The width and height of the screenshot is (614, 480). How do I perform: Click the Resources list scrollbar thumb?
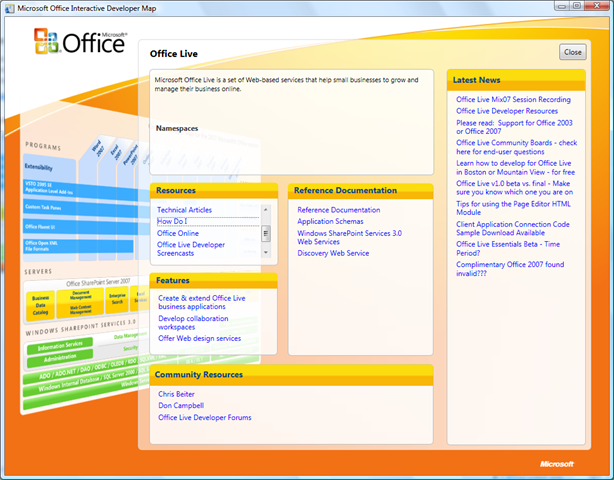pos(265,234)
